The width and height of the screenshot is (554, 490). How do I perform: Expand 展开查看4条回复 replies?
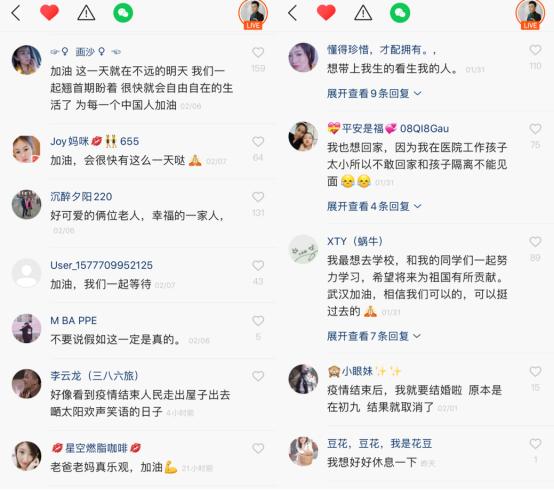374,206
